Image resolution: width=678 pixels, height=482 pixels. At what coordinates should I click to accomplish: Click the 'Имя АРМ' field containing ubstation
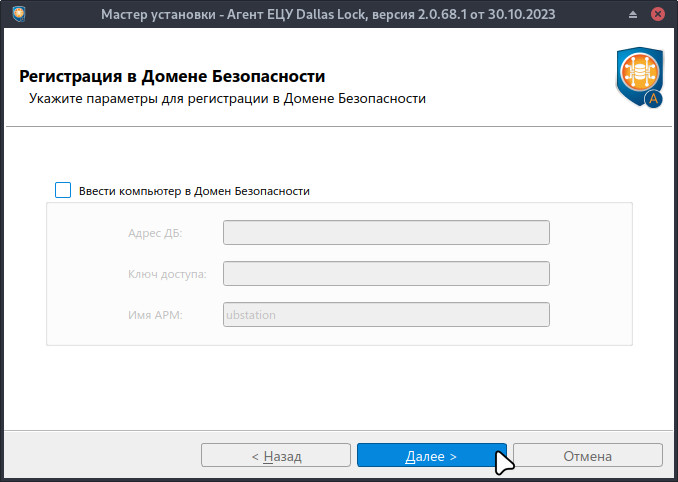[x=386, y=315]
